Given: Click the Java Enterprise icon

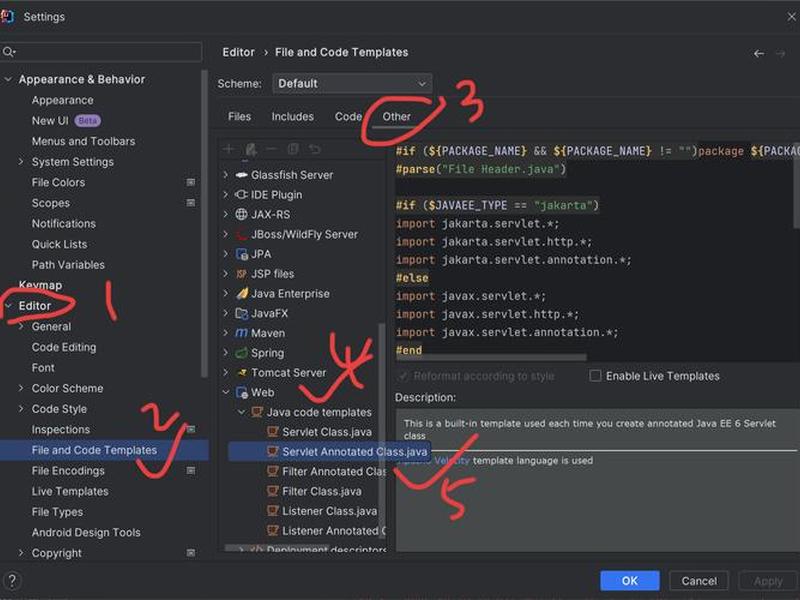Looking at the screenshot, I should point(241,293).
